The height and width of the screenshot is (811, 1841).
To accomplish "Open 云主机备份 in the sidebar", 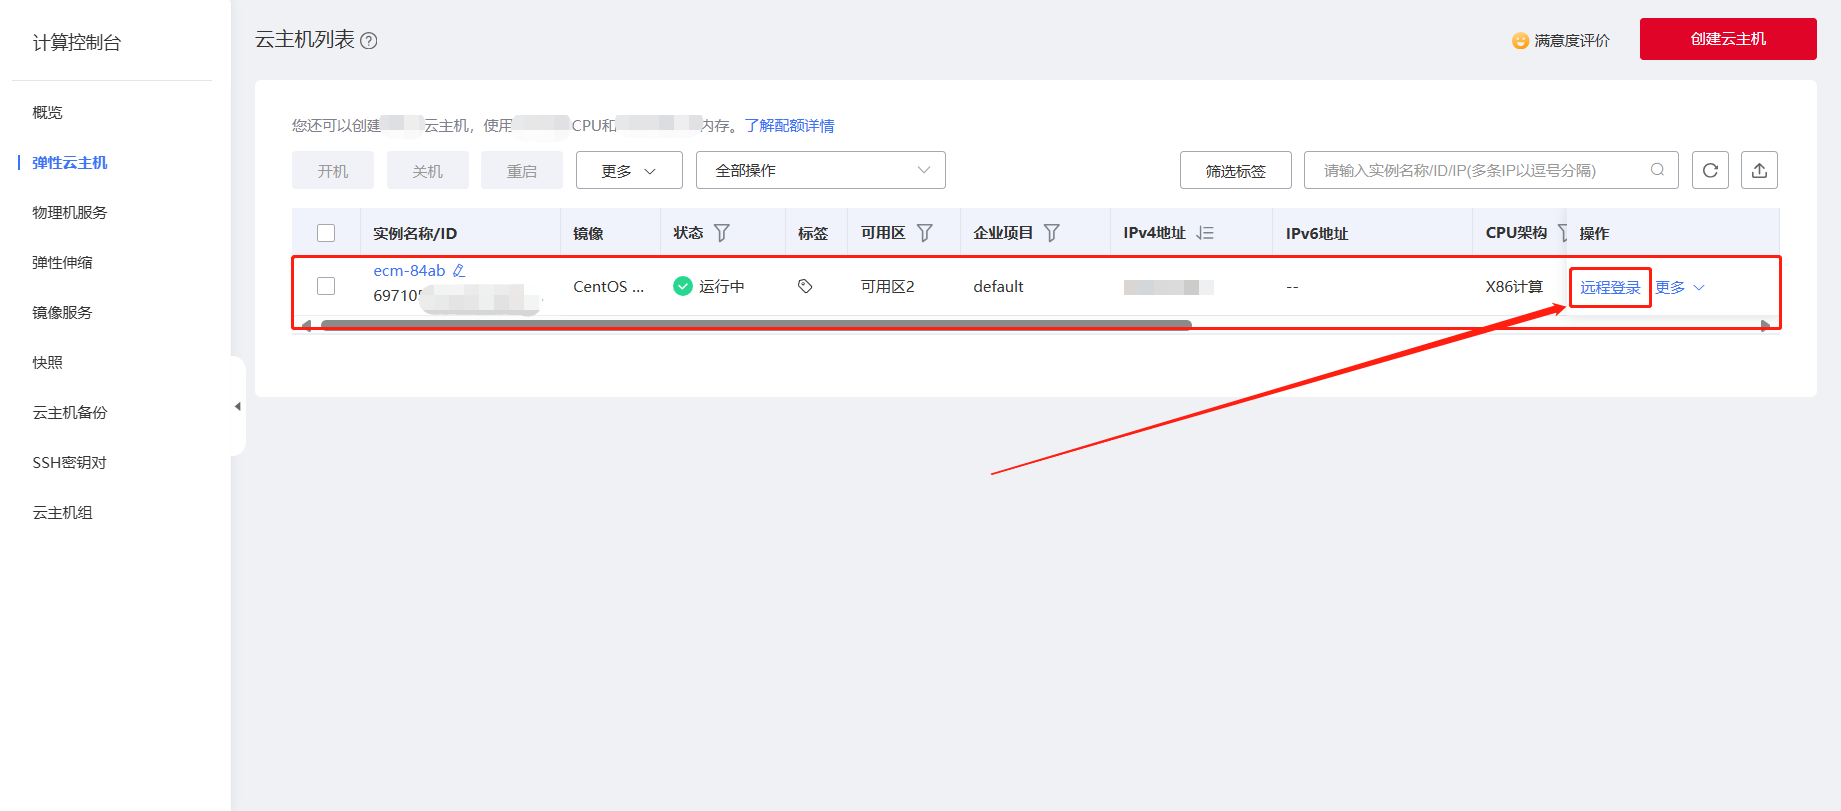I will (x=70, y=412).
